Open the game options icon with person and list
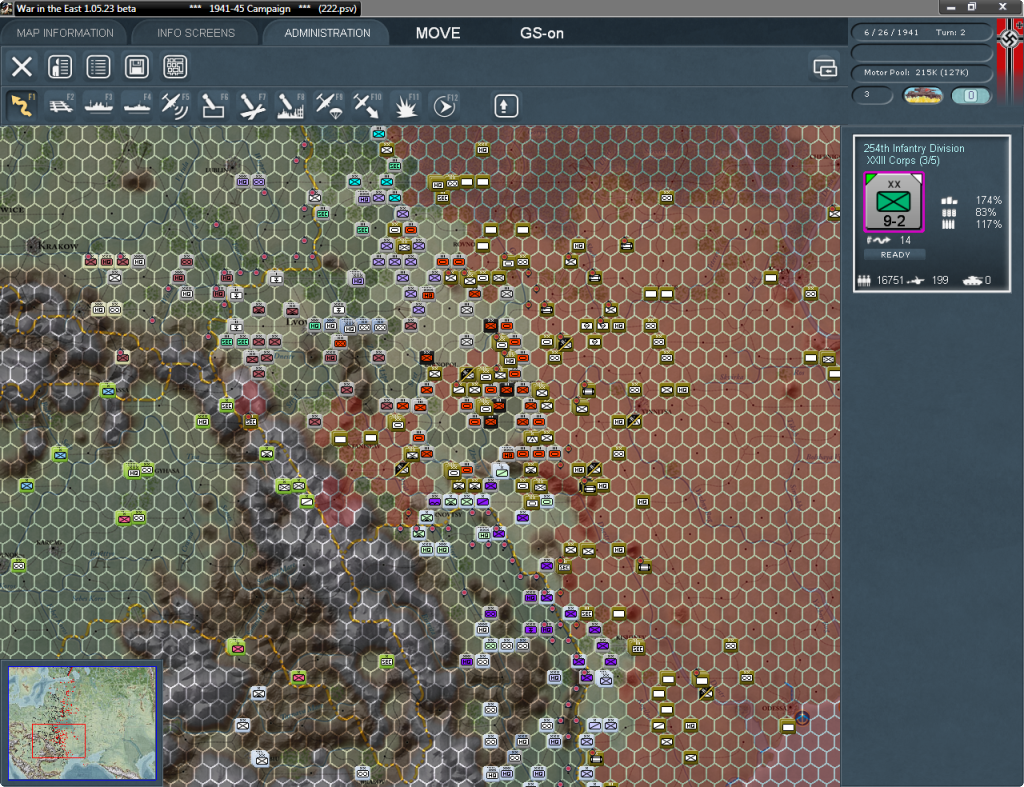This screenshot has width=1024, height=787. 60,67
